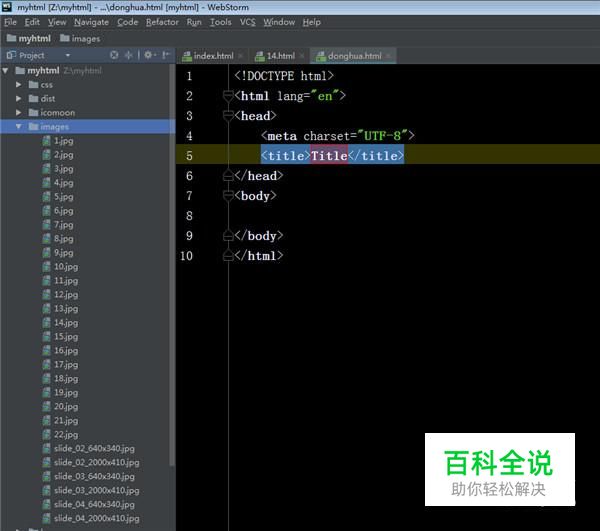Click the 1.jpg file icon
600x531 pixels.
(46, 141)
